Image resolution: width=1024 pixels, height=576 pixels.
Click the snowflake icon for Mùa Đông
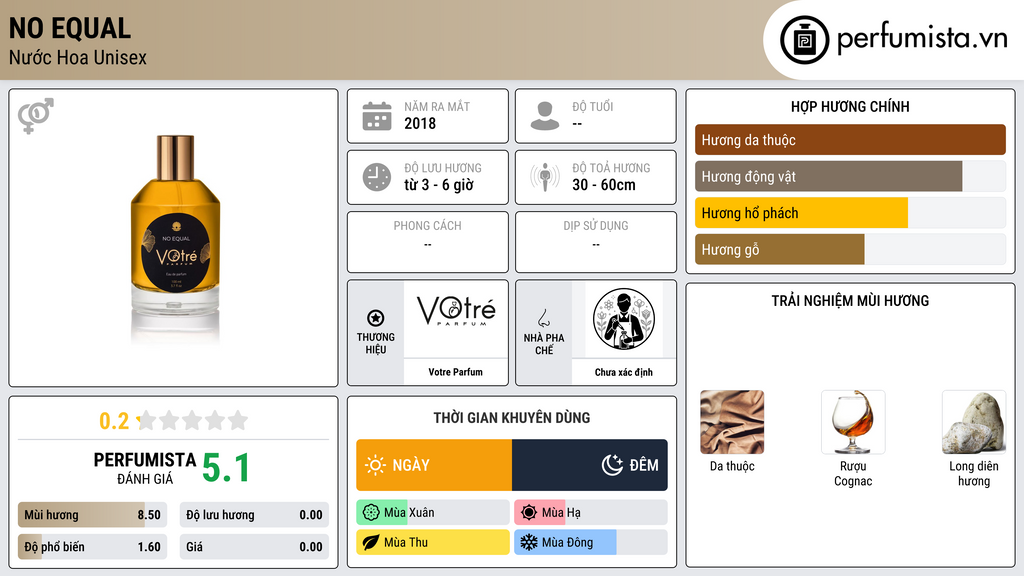529,543
